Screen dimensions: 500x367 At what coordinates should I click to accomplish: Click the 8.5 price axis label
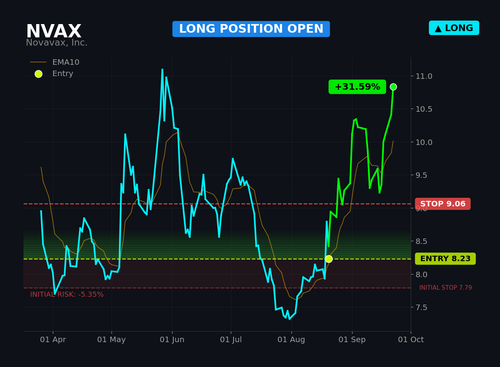(421, 241)
